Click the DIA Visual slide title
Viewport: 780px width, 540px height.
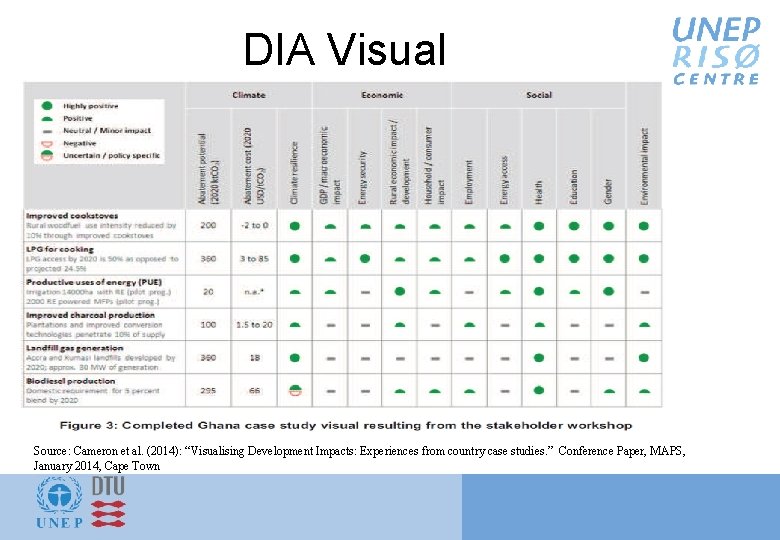pyautogui.click(x=345, y=49)
